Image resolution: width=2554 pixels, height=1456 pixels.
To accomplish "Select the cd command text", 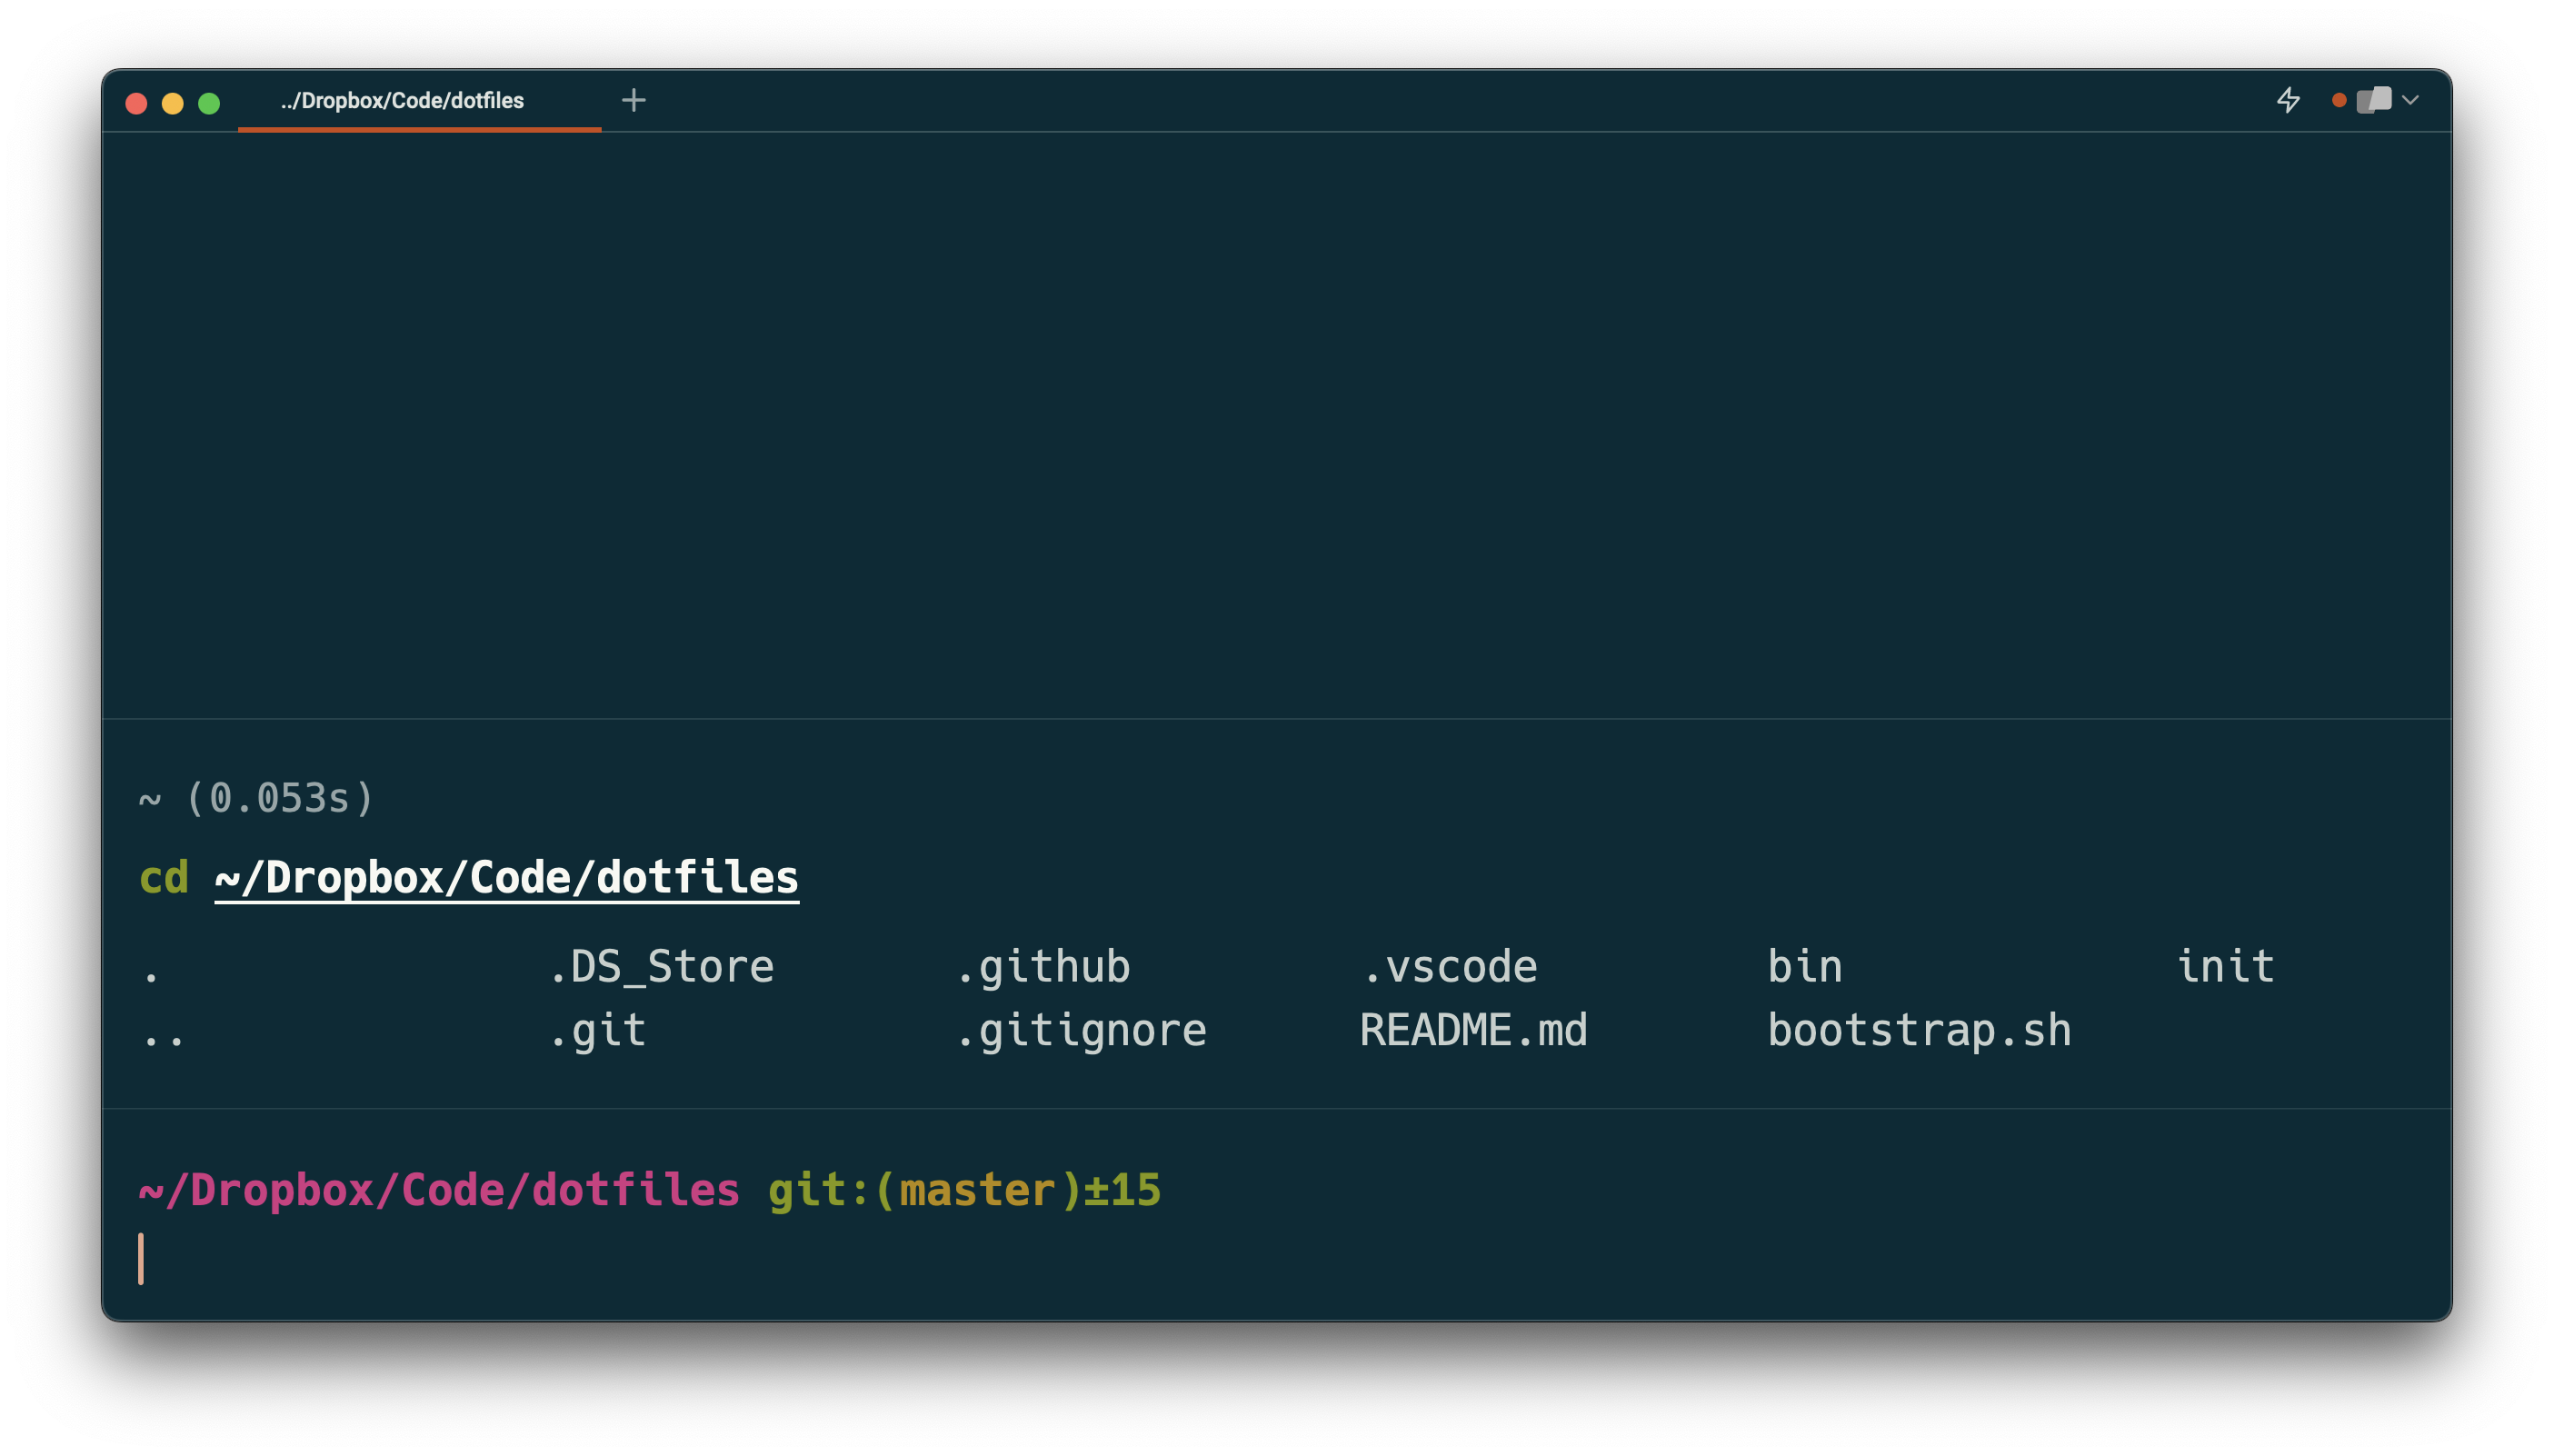I will tap(164, 878).
